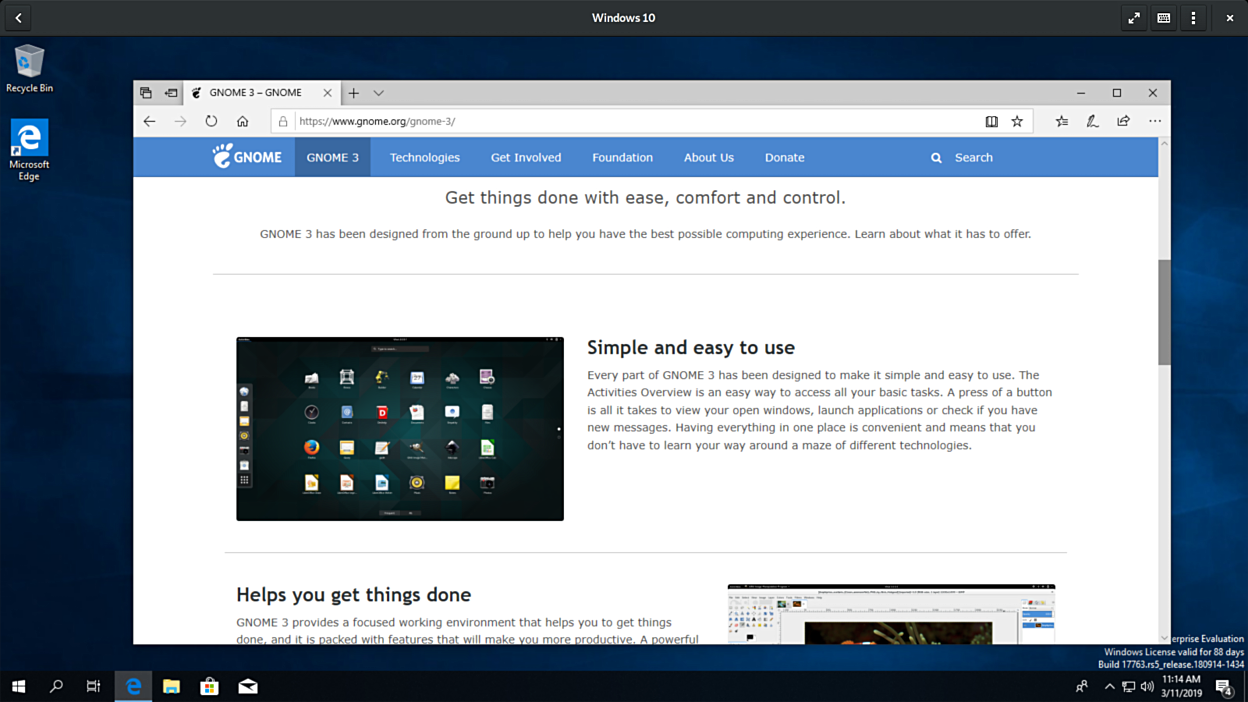Go to the Edge home page
Screen dimensions: 1248x702
coord(242,122)
